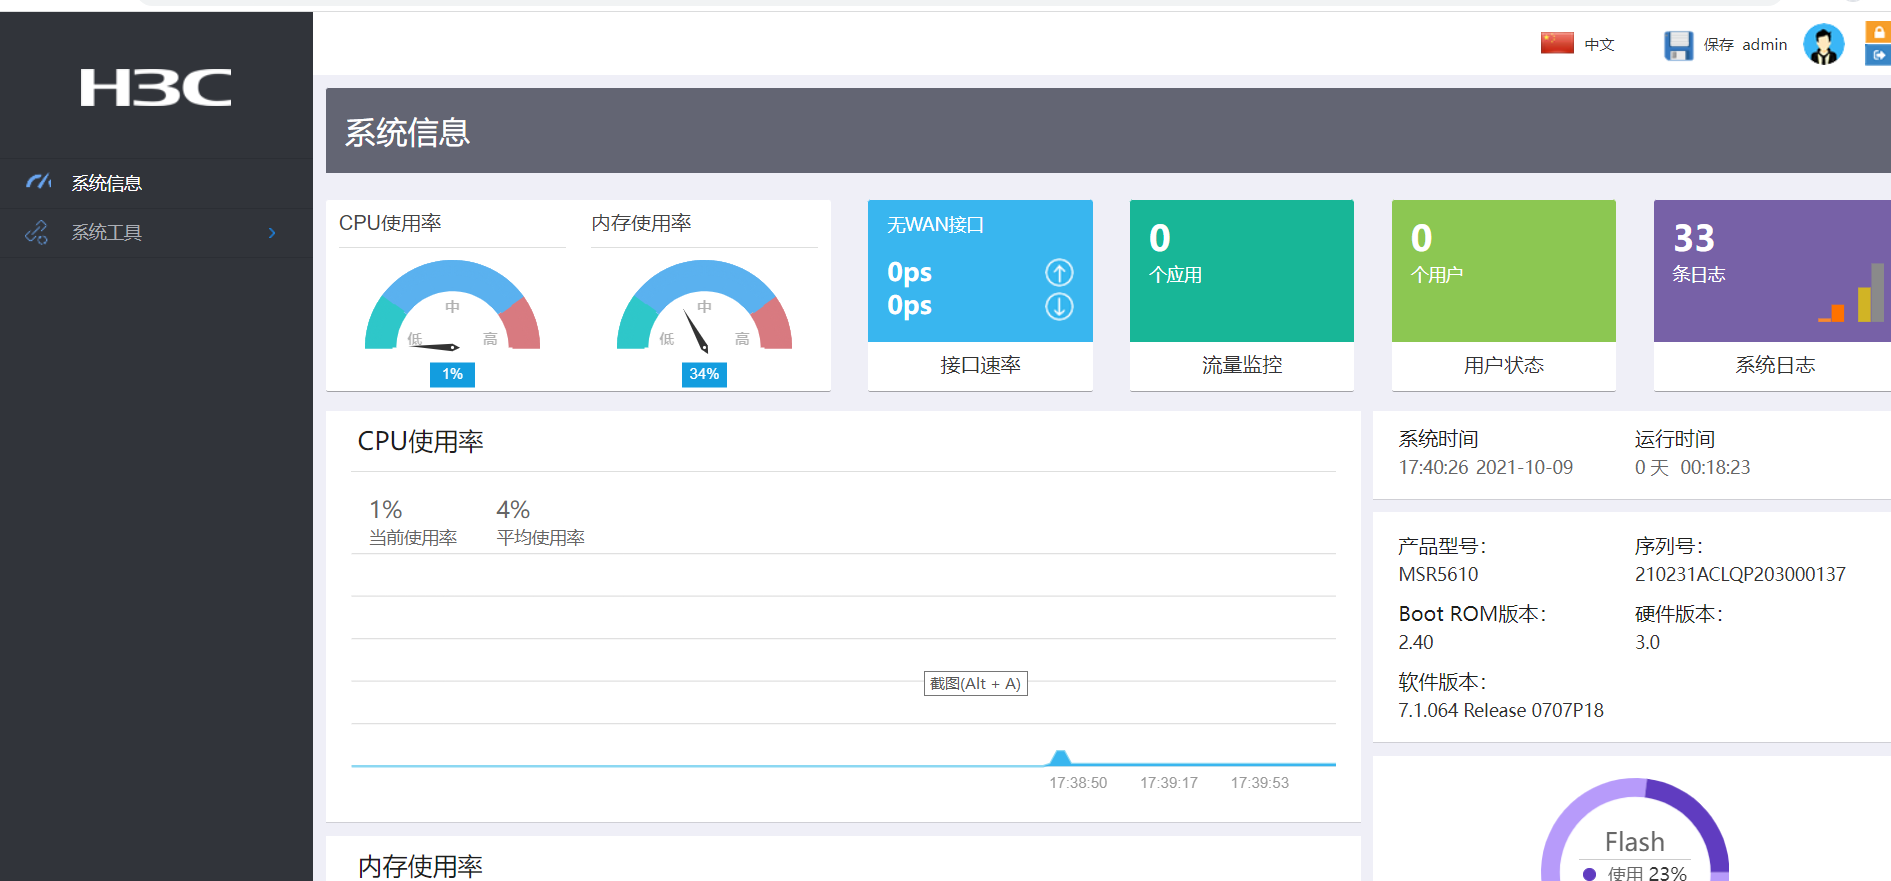
Task: Click the CPU usage gauge dial
Action: (452, 305)
